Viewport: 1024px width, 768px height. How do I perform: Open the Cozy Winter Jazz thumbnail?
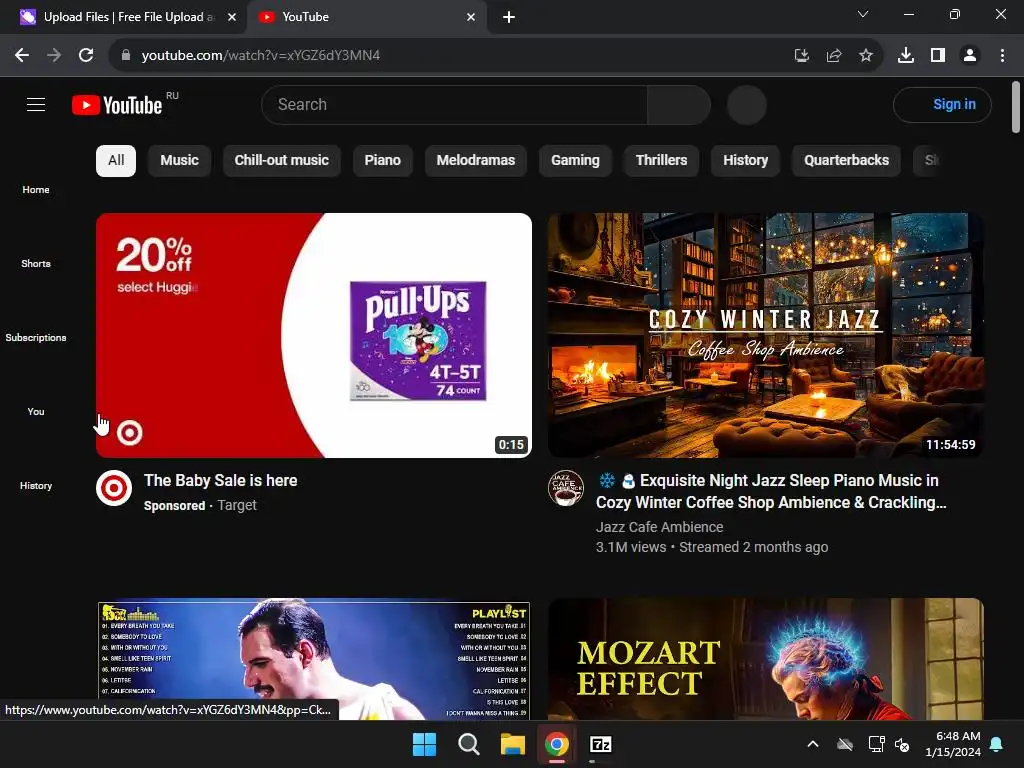pos(765,335)
